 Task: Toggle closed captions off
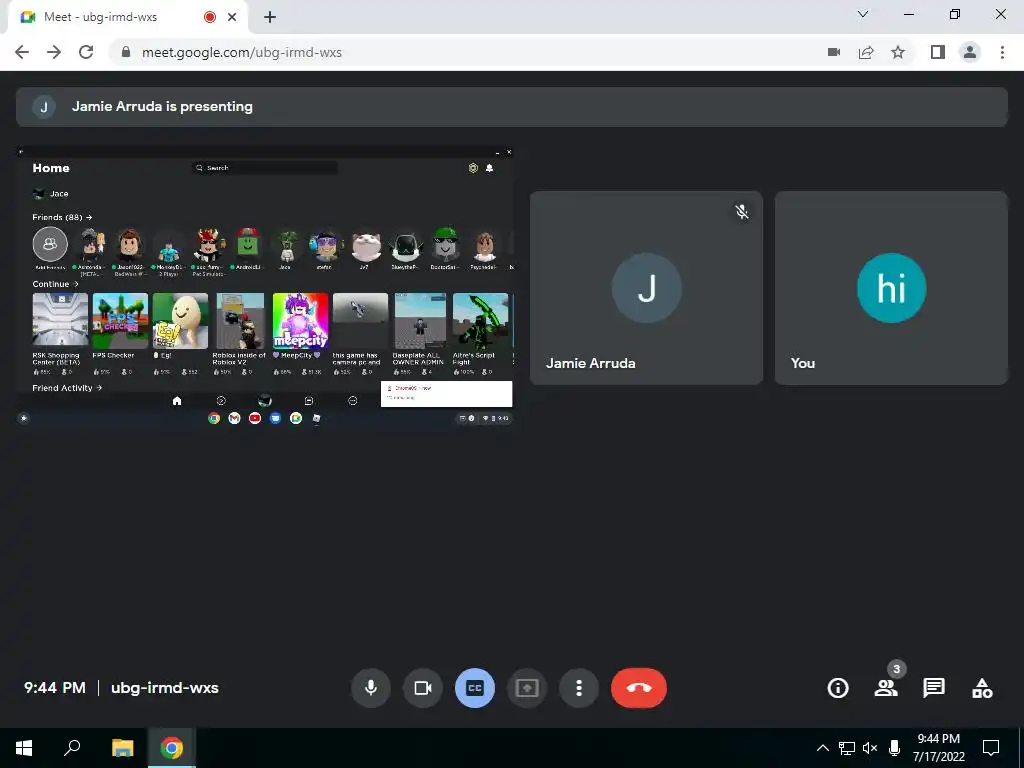[x=475, y=688]
